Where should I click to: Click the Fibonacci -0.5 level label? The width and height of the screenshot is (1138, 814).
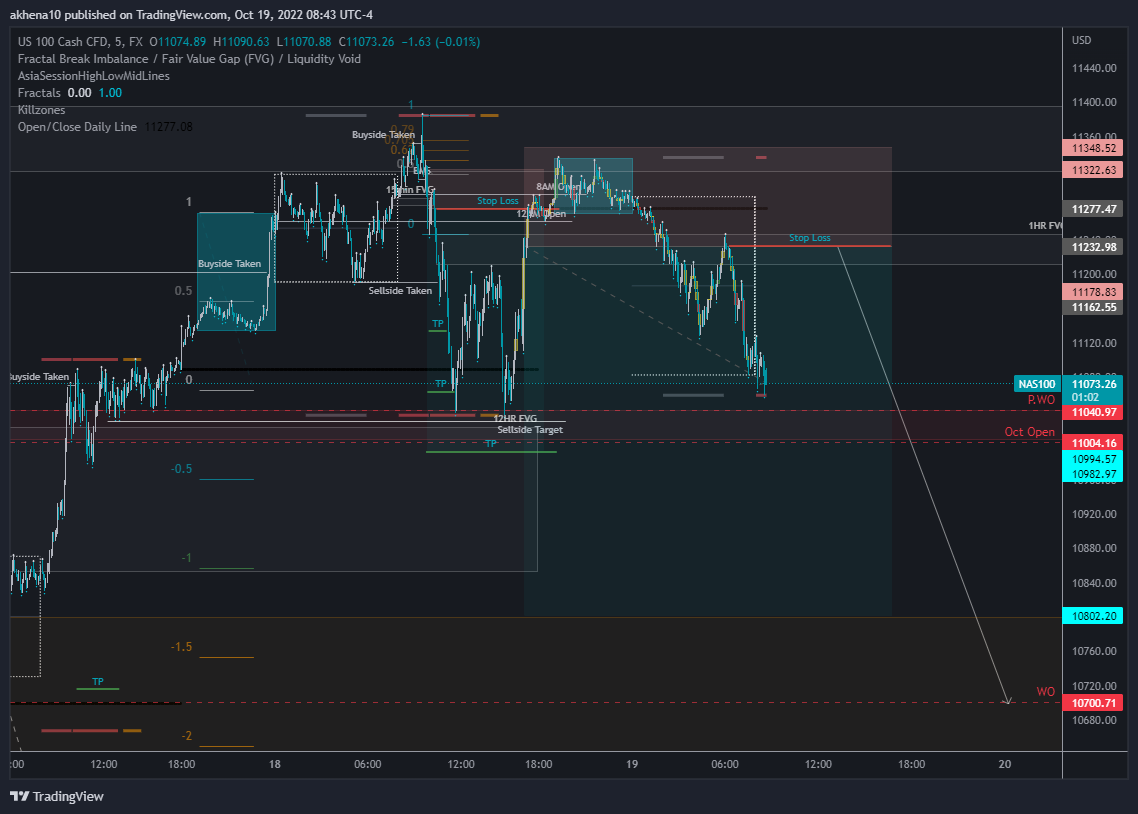(181, 469)
